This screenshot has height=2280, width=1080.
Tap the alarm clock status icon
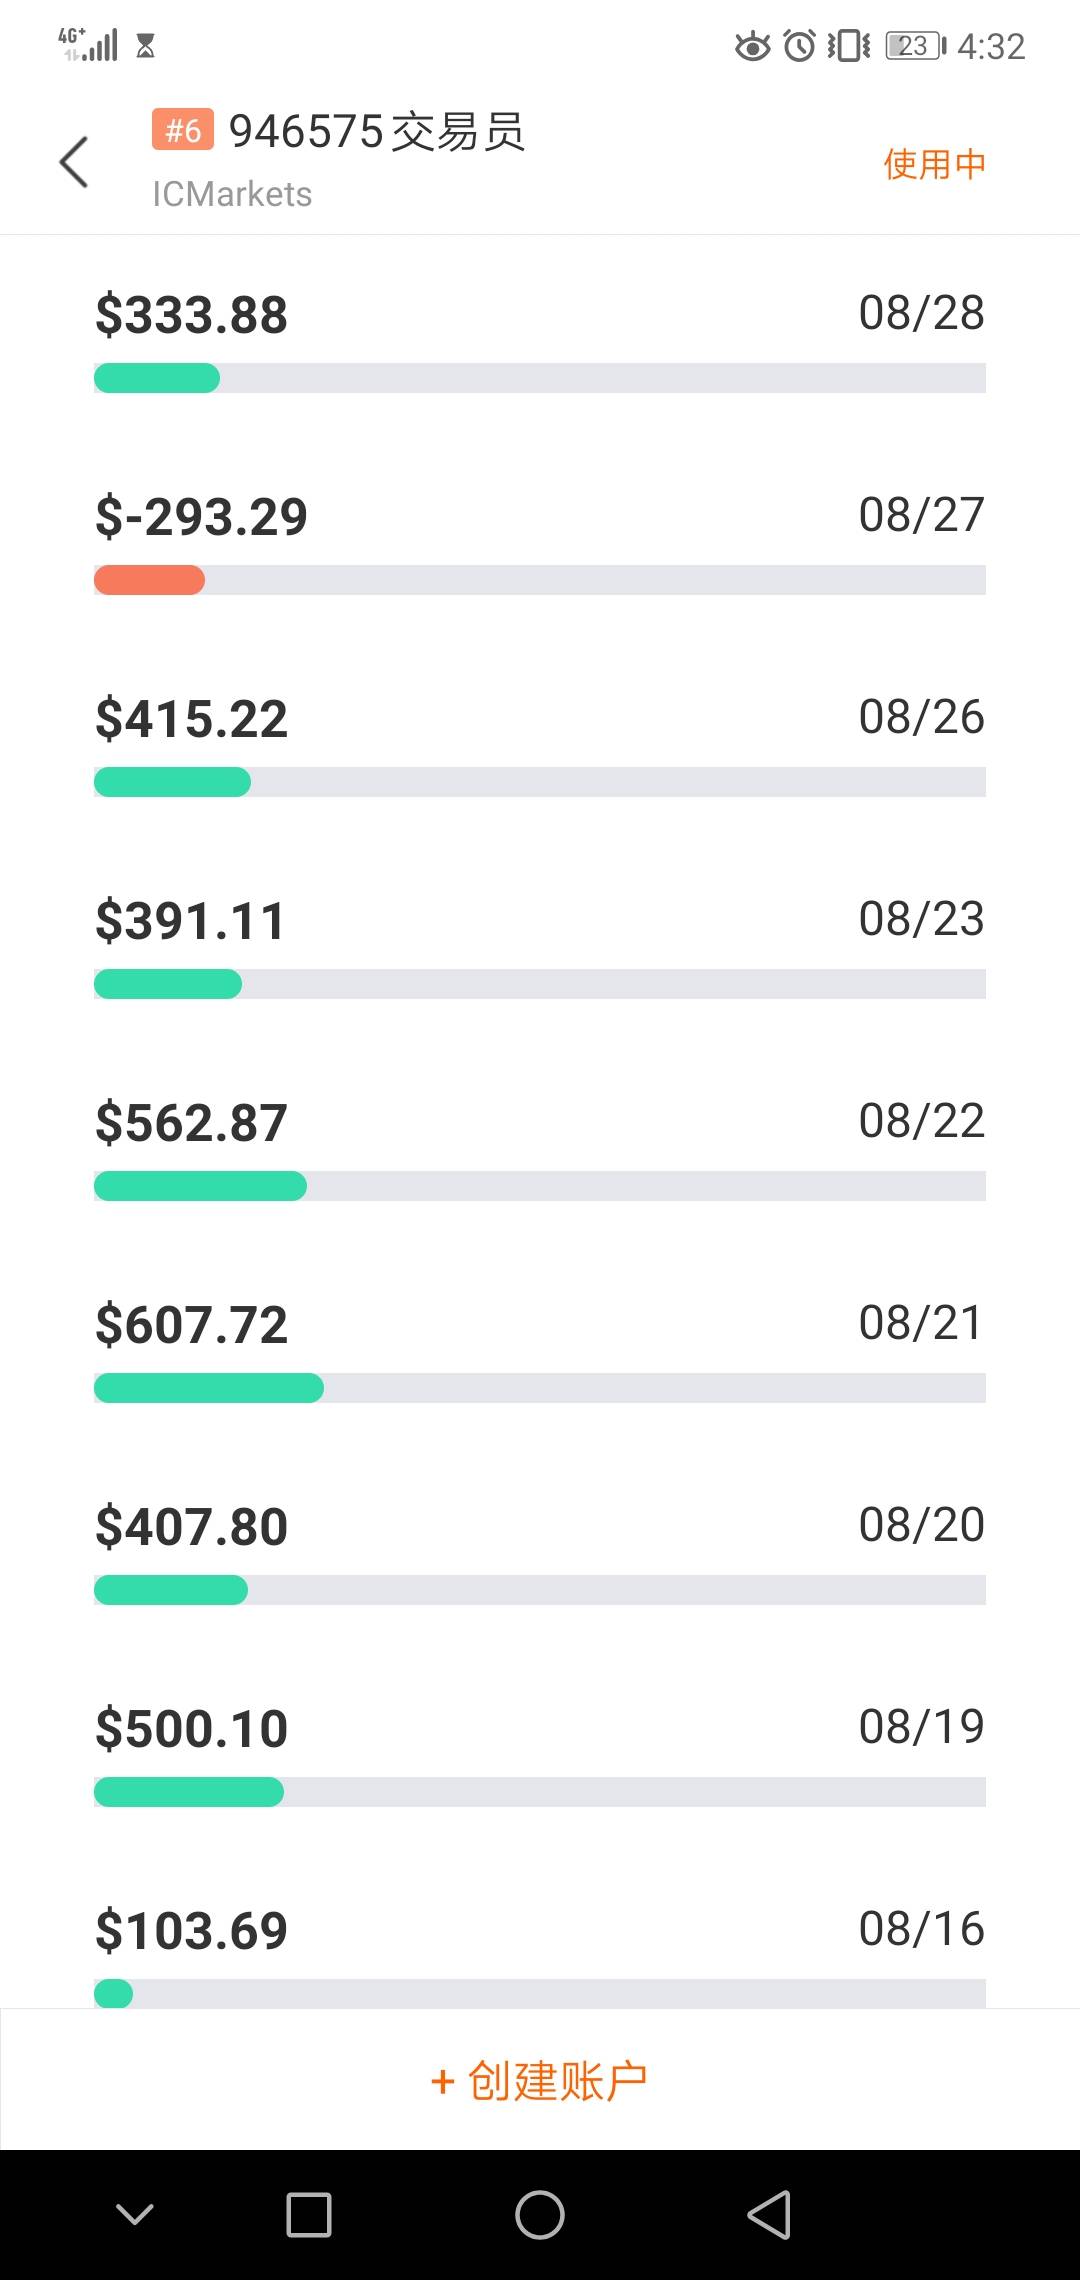pyautogui.click(x=799, y=46)
